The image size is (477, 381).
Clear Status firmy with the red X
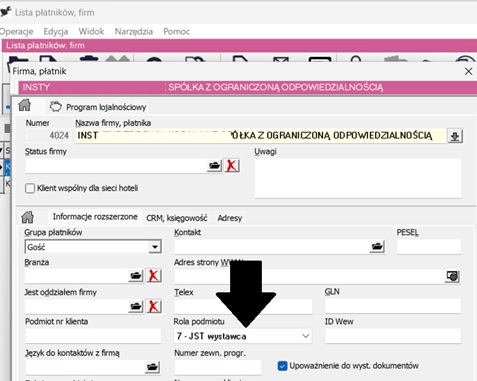[x=232, y=166]
